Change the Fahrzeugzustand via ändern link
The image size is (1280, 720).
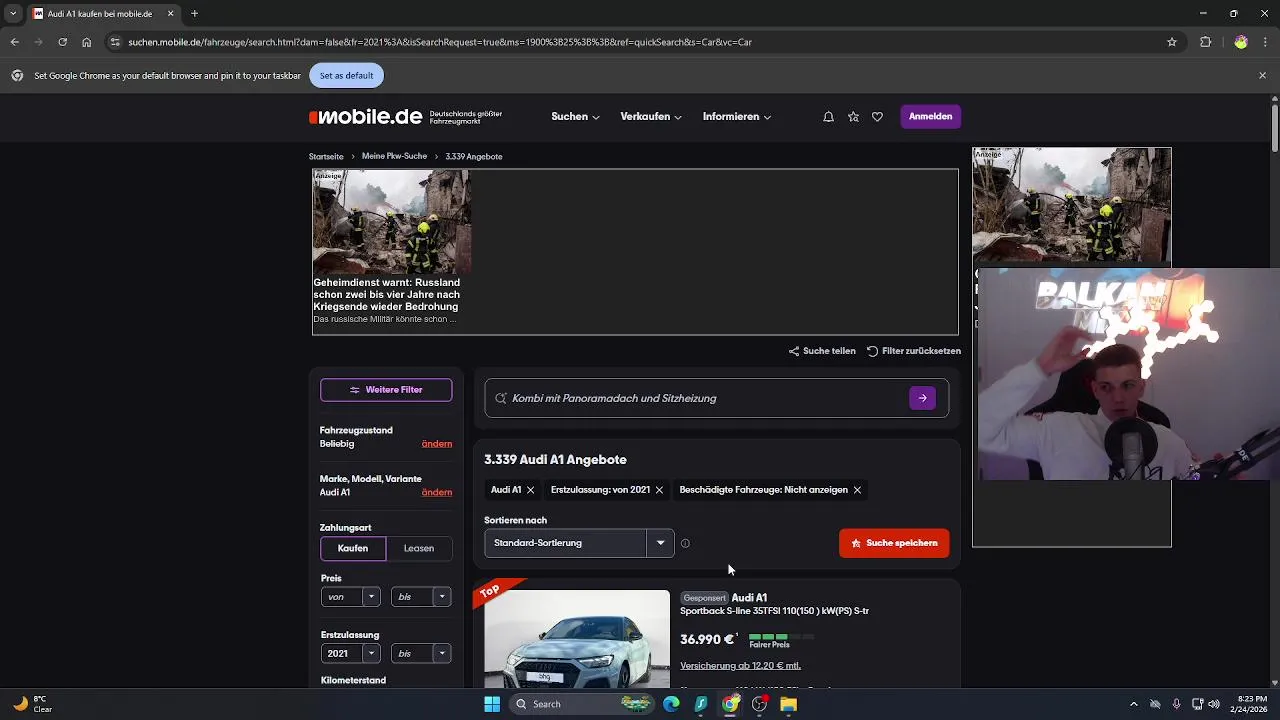pos(437,444)
